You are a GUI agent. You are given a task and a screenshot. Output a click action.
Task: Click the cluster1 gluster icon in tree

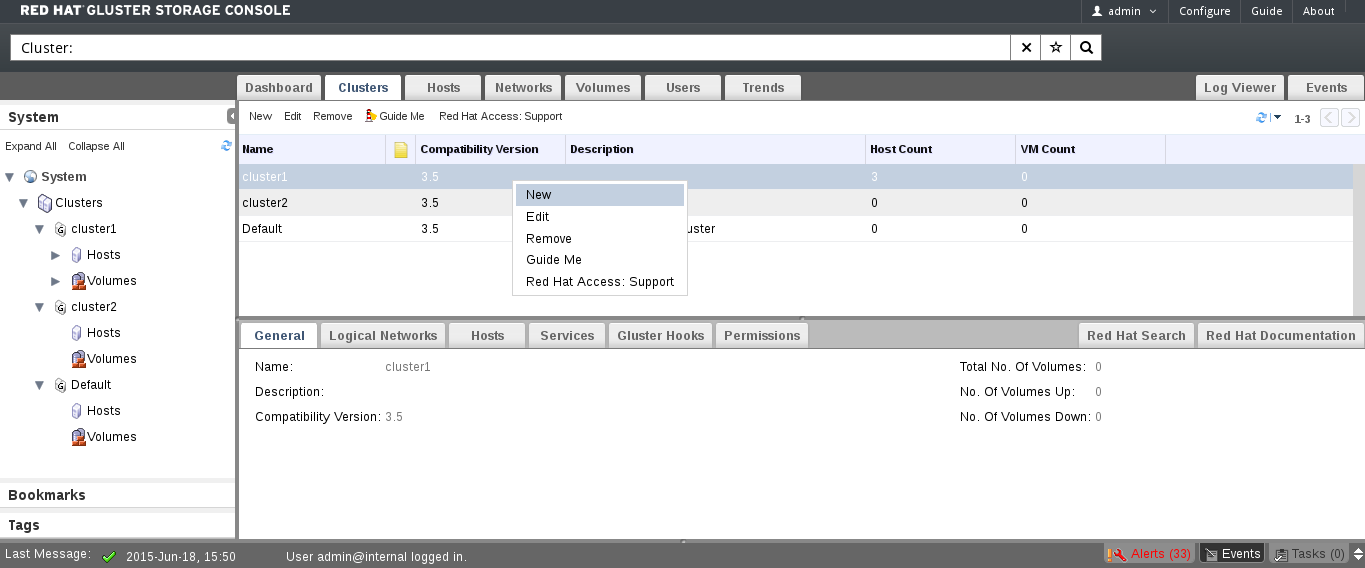(61, 229)
